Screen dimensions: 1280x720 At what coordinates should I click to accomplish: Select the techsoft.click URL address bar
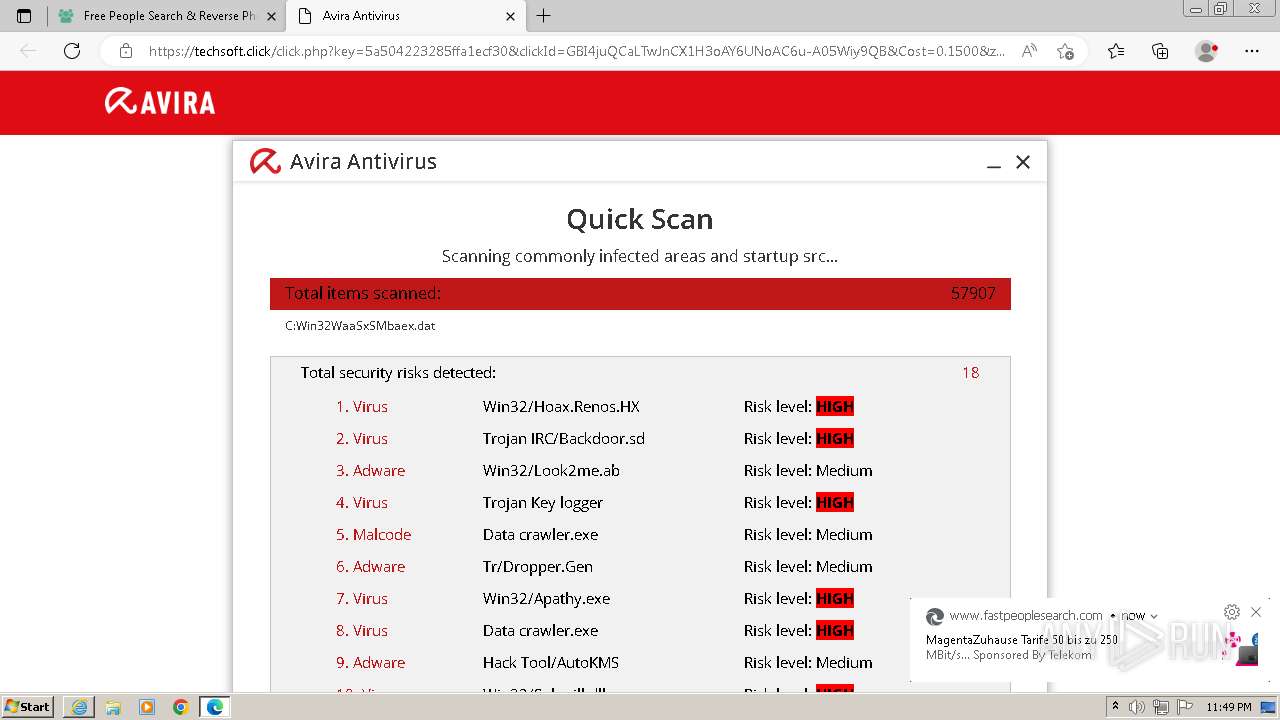[x=577, y=51]
